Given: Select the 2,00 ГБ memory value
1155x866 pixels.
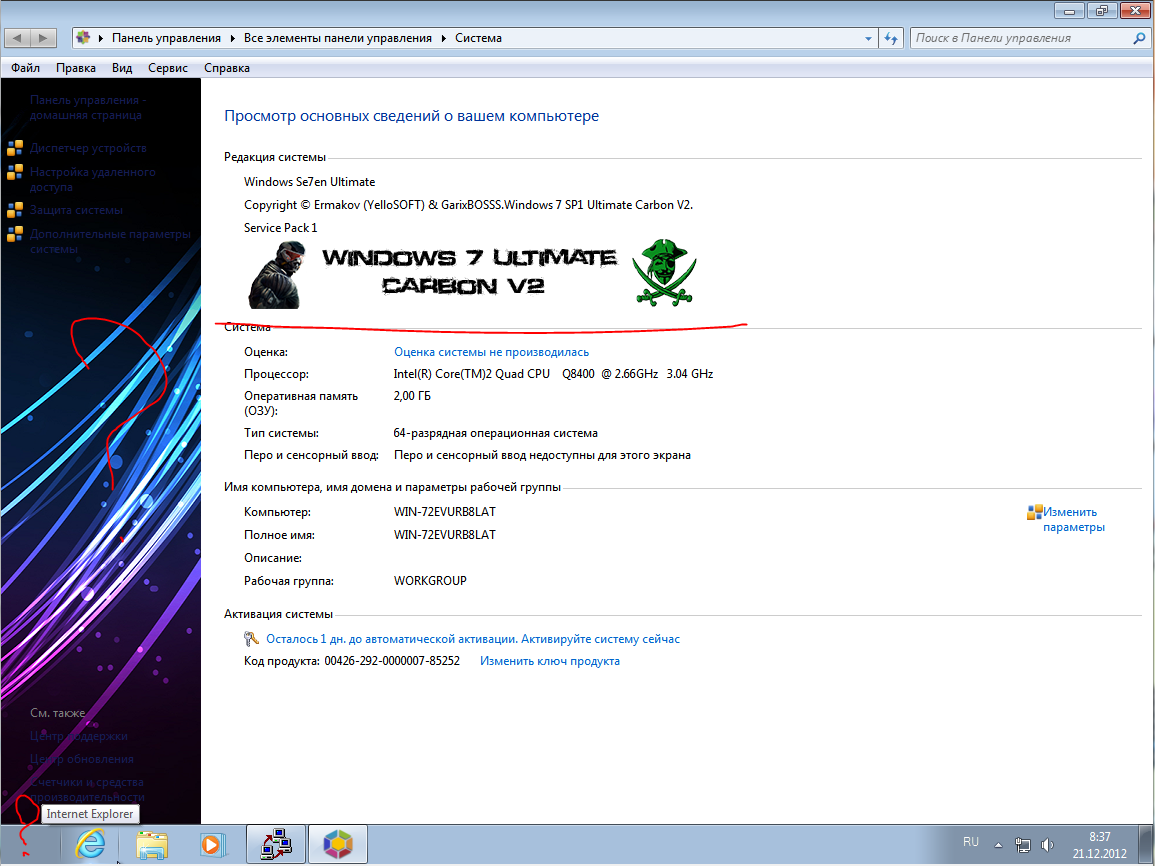Looking at the screenshot, I should coord(412,396).
